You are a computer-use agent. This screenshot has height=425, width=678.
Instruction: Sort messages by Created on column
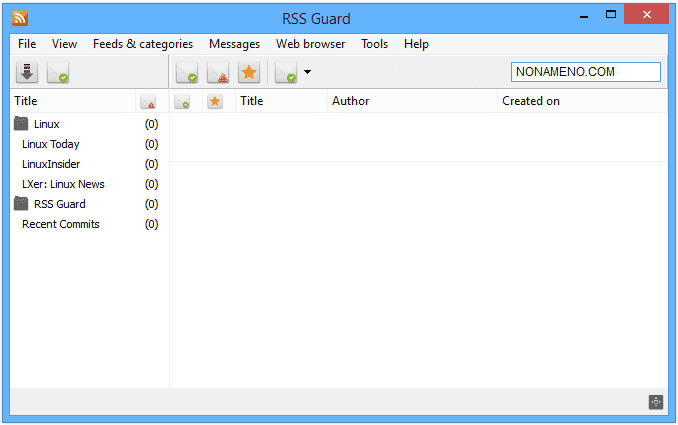pos(531,101)
